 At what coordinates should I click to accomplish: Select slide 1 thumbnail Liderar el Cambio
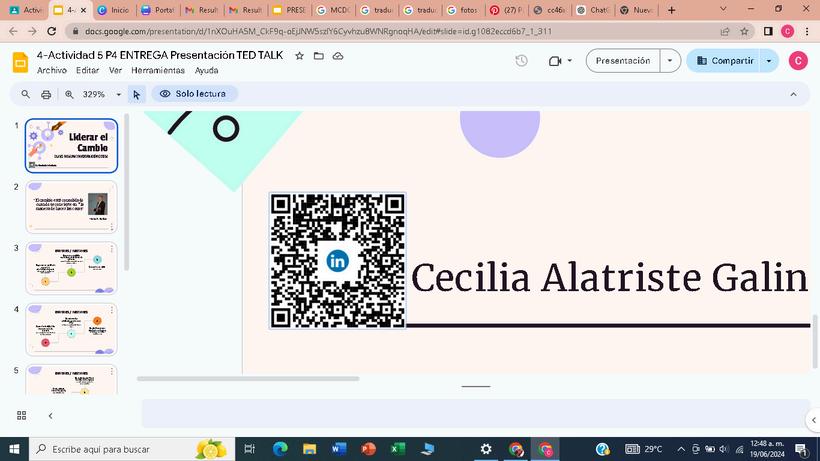[x=71, y=146]
